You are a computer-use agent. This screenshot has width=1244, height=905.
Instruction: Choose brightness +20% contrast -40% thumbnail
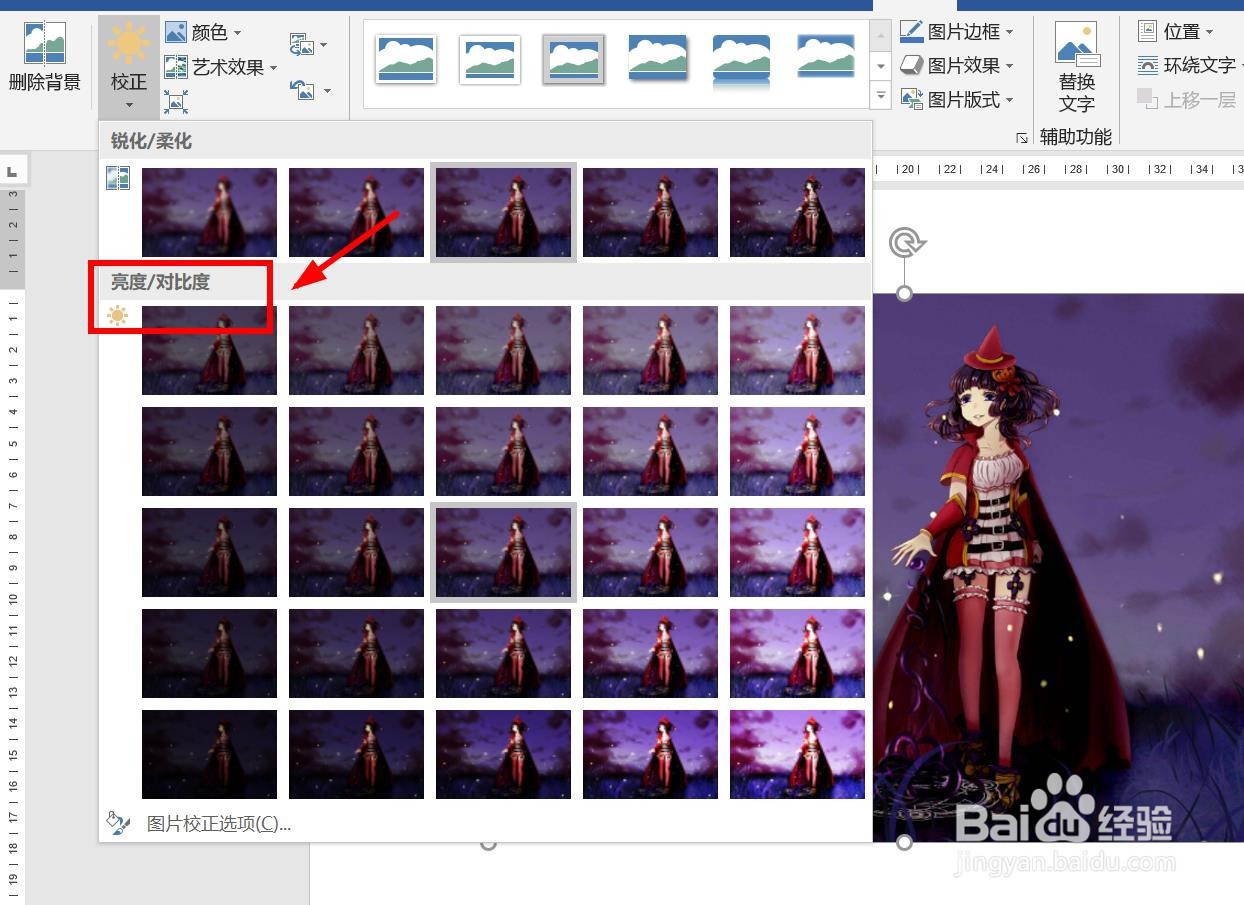(x=650, y=350)
